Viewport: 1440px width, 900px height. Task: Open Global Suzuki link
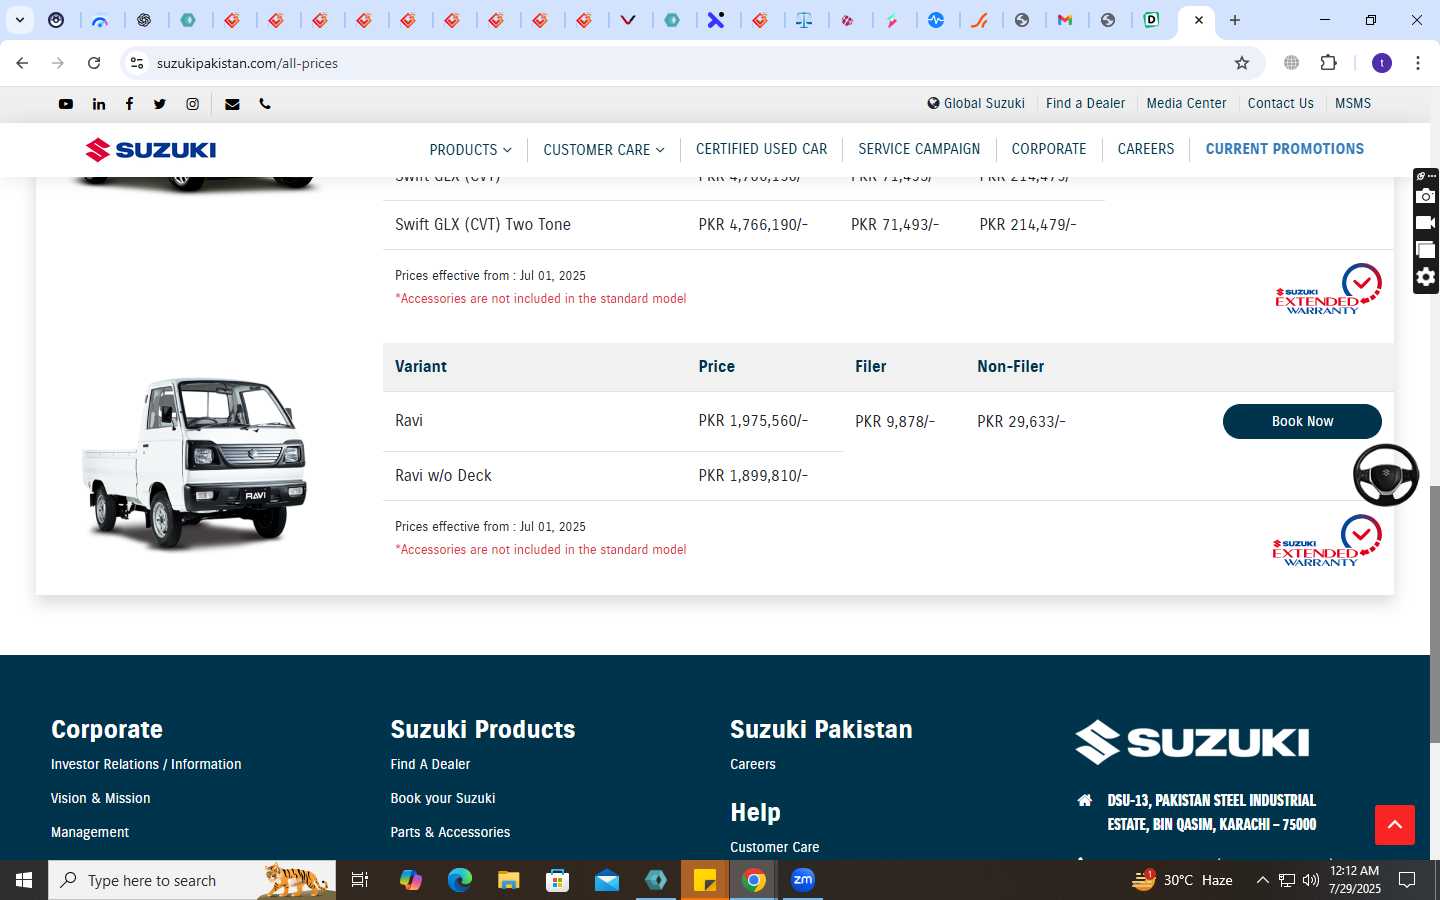pyautogui.click(x=976, y=103)
